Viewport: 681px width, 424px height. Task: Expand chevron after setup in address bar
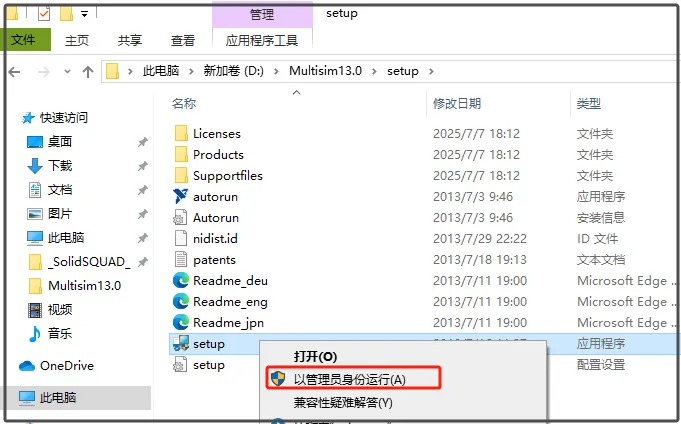click(x=431, y=71)
